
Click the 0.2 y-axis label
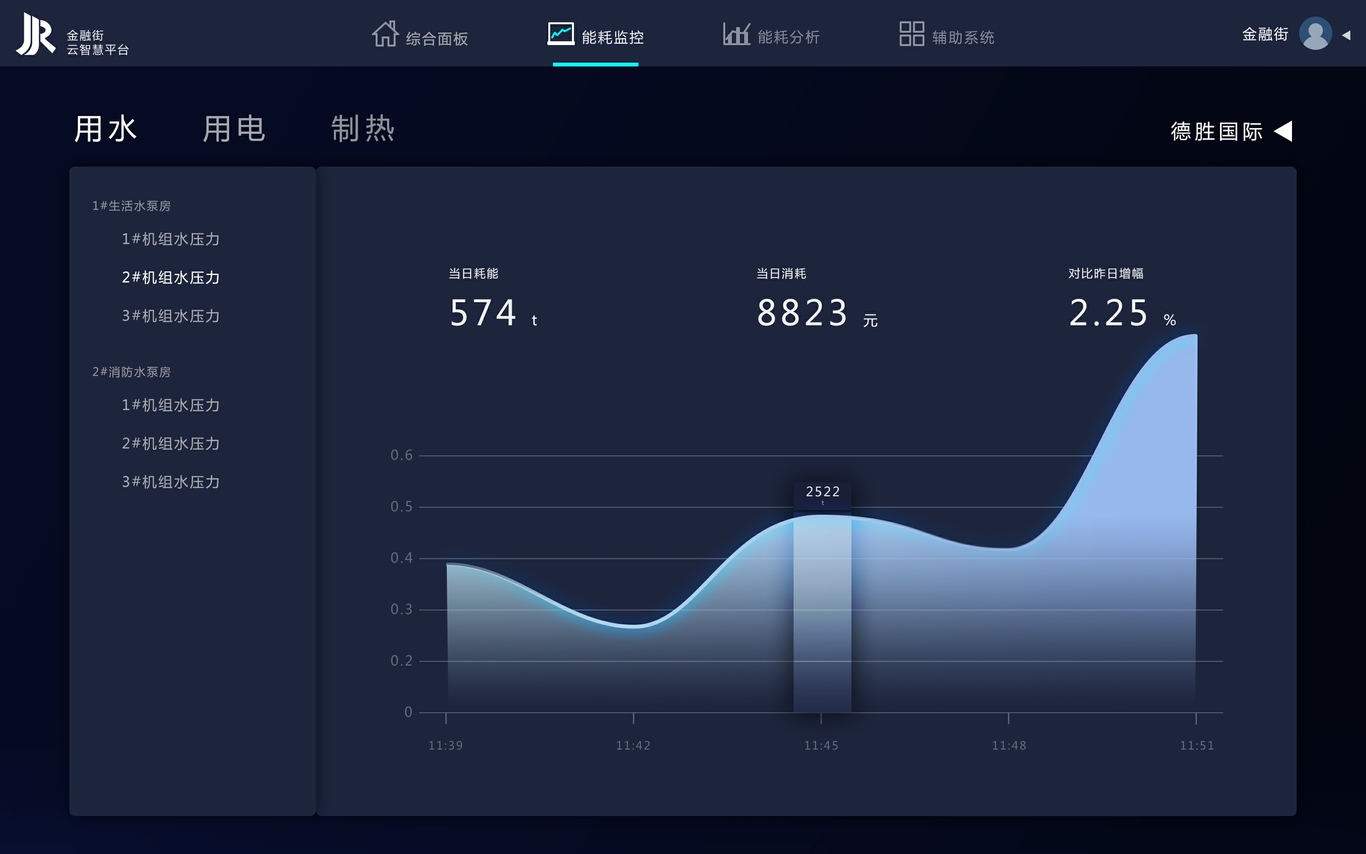coord(401,661)
